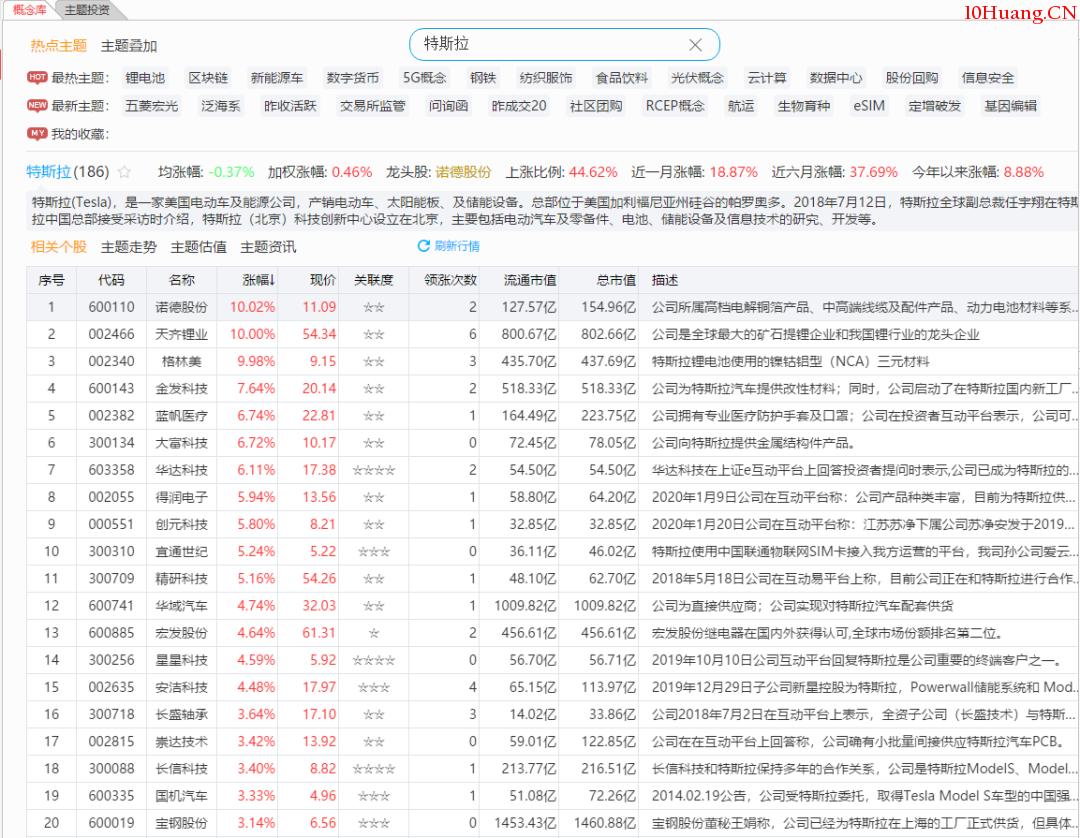This screenshot has height=838, width=1080.
Task: Open 相关个股 tab
Action: pyautogui.click(x=59, y=247)
